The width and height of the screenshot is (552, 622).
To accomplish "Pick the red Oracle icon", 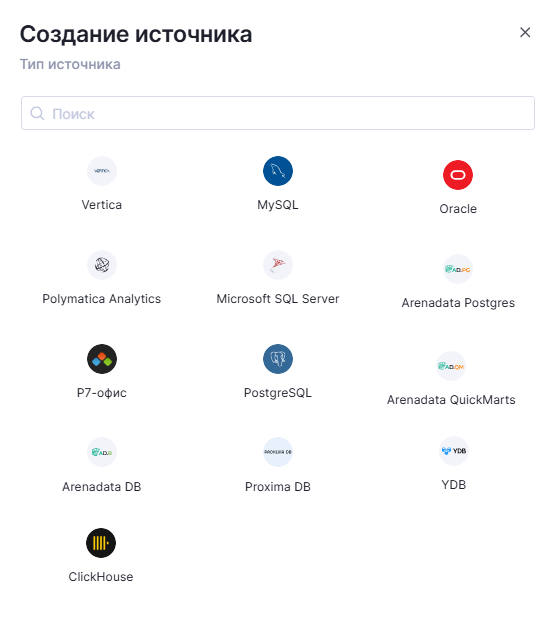I will pos(458,175).
